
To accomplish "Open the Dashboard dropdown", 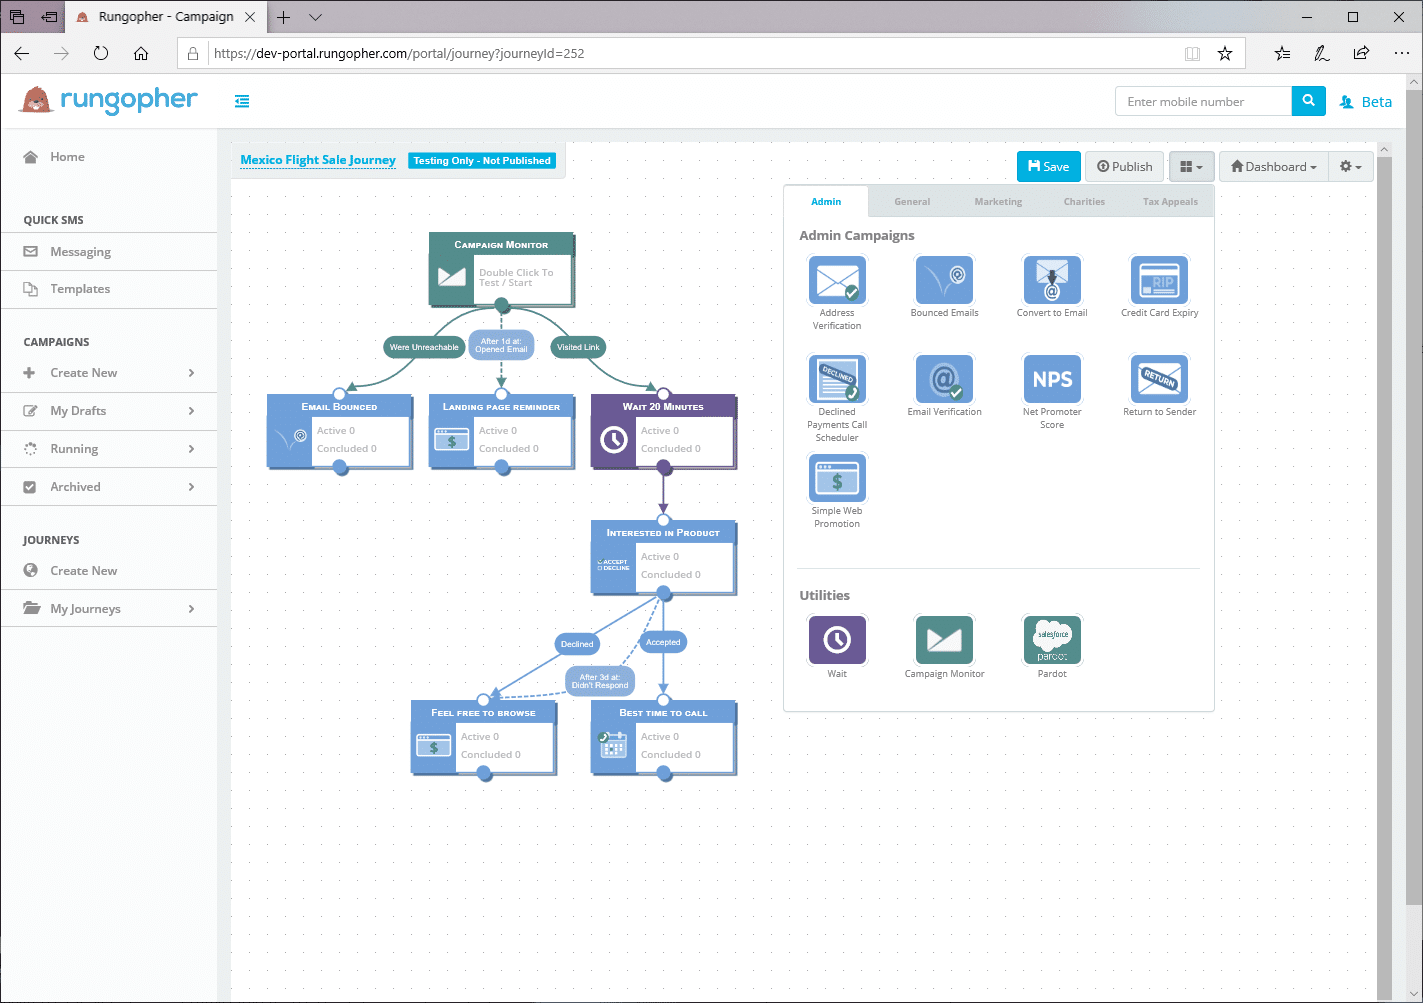I will [x=1273, y=167].
